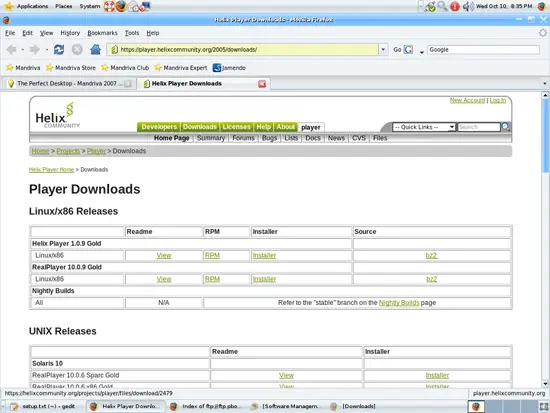Expand the URL history dropdown arrow
The height and width of the screenshot is (413, 550).
pyautogui.click(x=383, y=49)
